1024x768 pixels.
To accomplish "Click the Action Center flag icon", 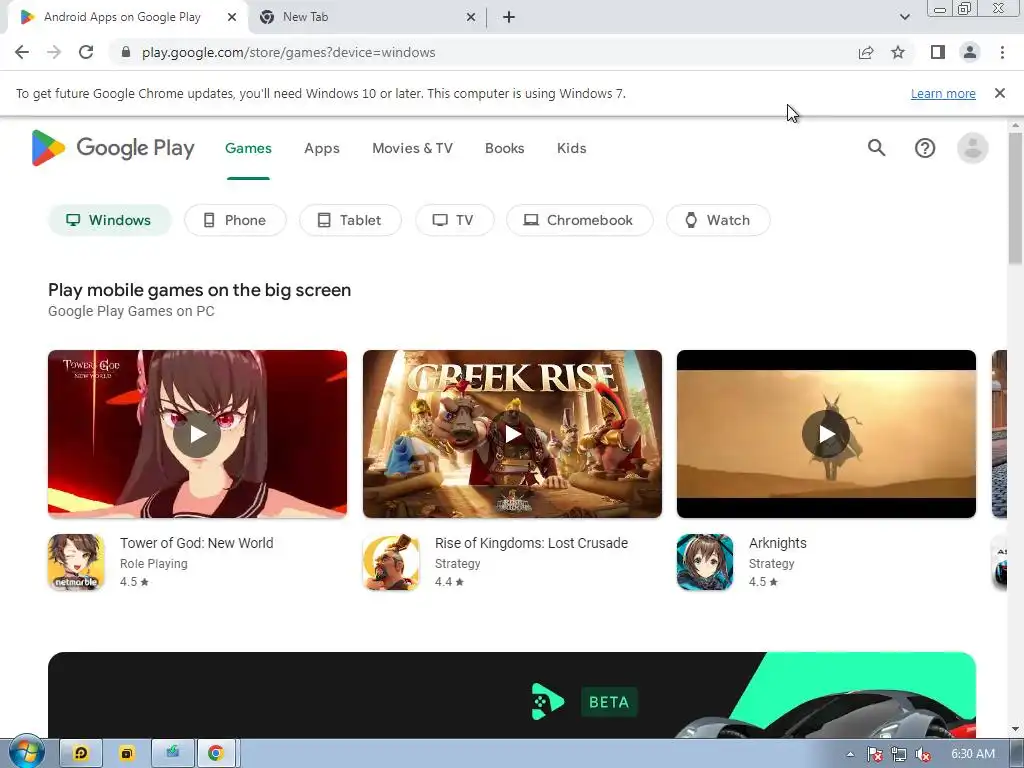I will coord(875,754).
